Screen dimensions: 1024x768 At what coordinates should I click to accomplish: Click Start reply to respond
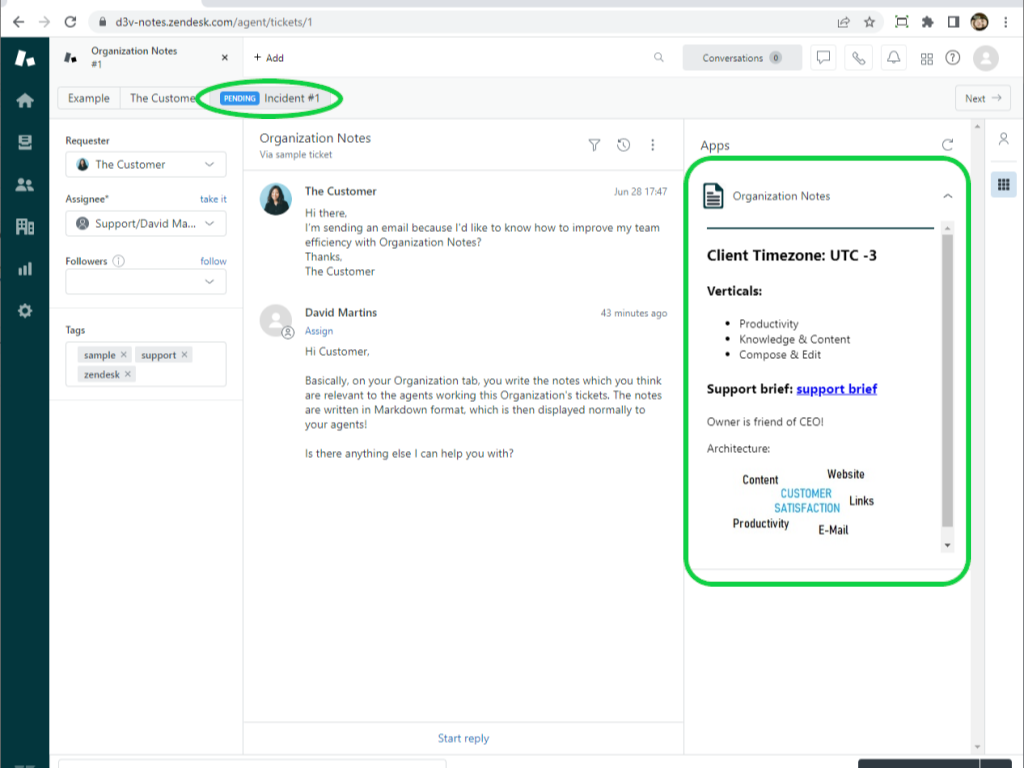click(x=463, y=738)
